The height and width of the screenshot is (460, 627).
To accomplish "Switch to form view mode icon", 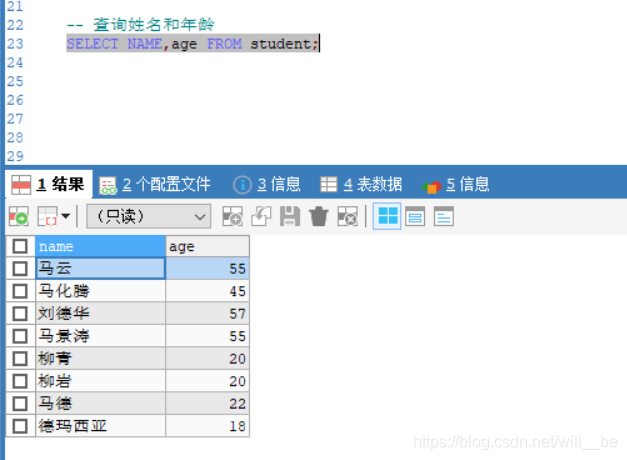I will pos(415,216).
